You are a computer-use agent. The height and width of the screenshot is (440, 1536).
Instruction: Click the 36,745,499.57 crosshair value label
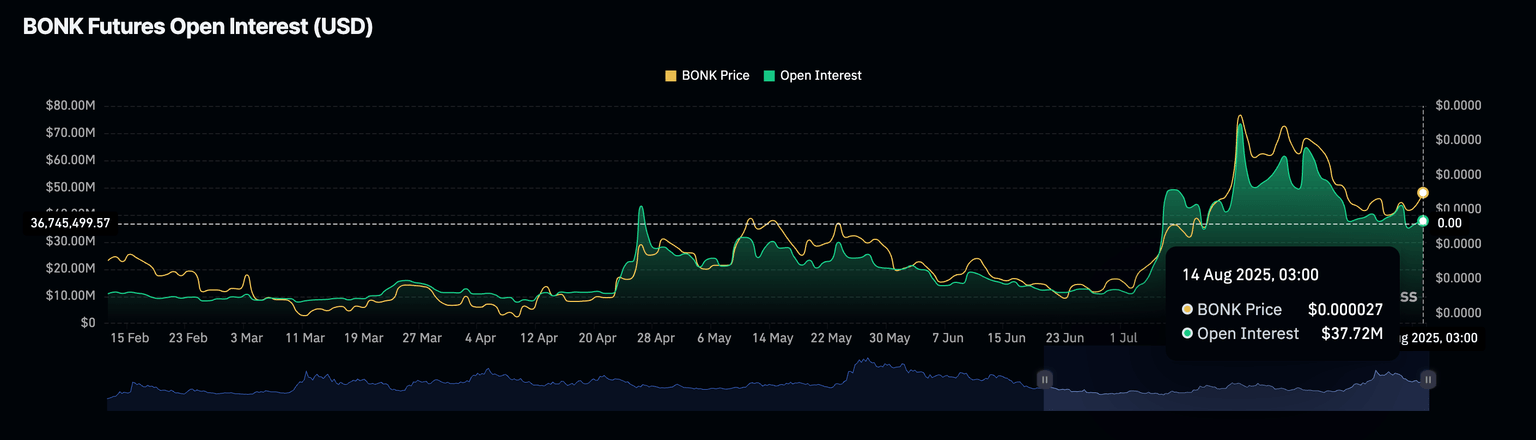click(70, 223)
